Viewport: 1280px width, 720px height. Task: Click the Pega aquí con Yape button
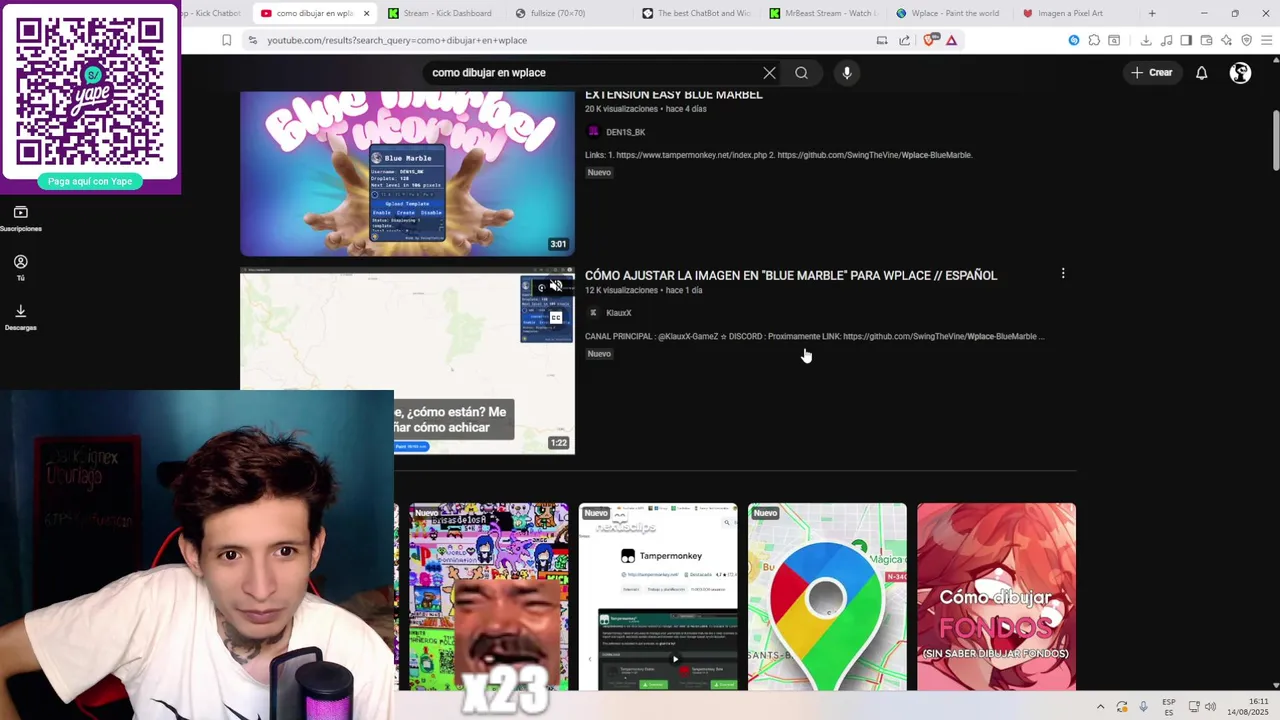pos(90,181)
